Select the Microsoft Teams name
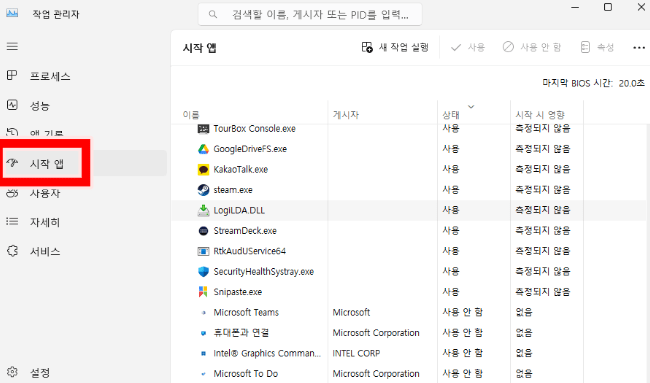The image size is (650, 383). (246, 313)
